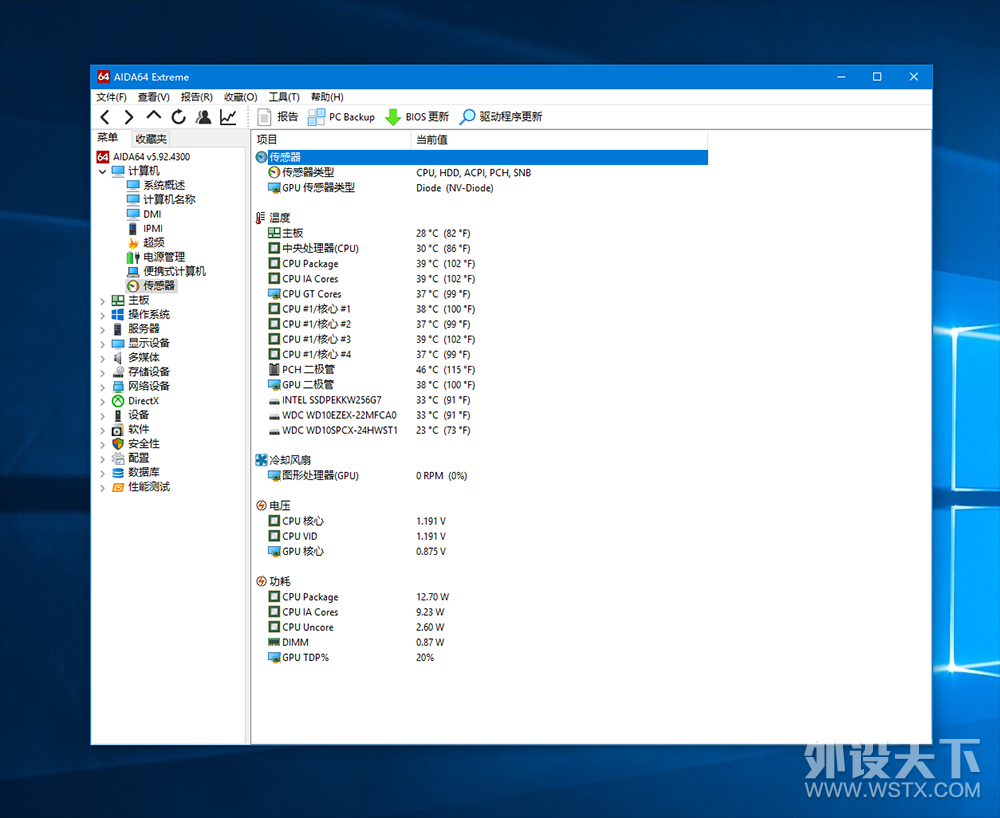
Task: Expand the 网络设备 tree node
Action: (102, 387)
